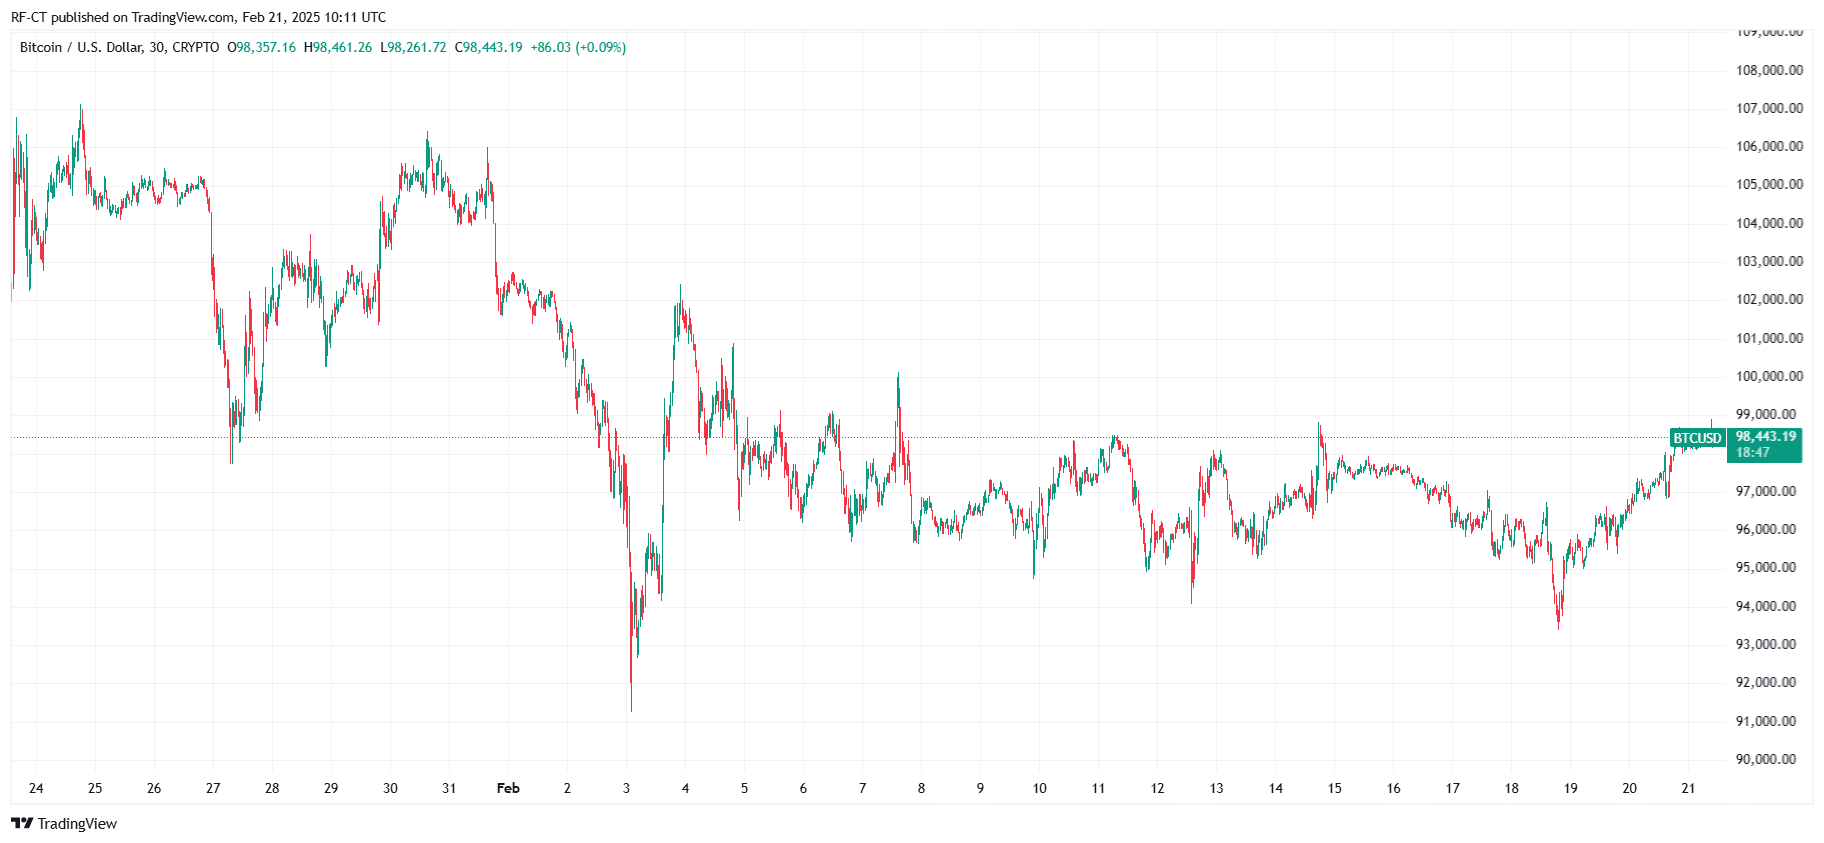Screen dimensions: 1824x843
Task: Click the 99,000.00 price axis label
Action: click(x=1766, y=414)
